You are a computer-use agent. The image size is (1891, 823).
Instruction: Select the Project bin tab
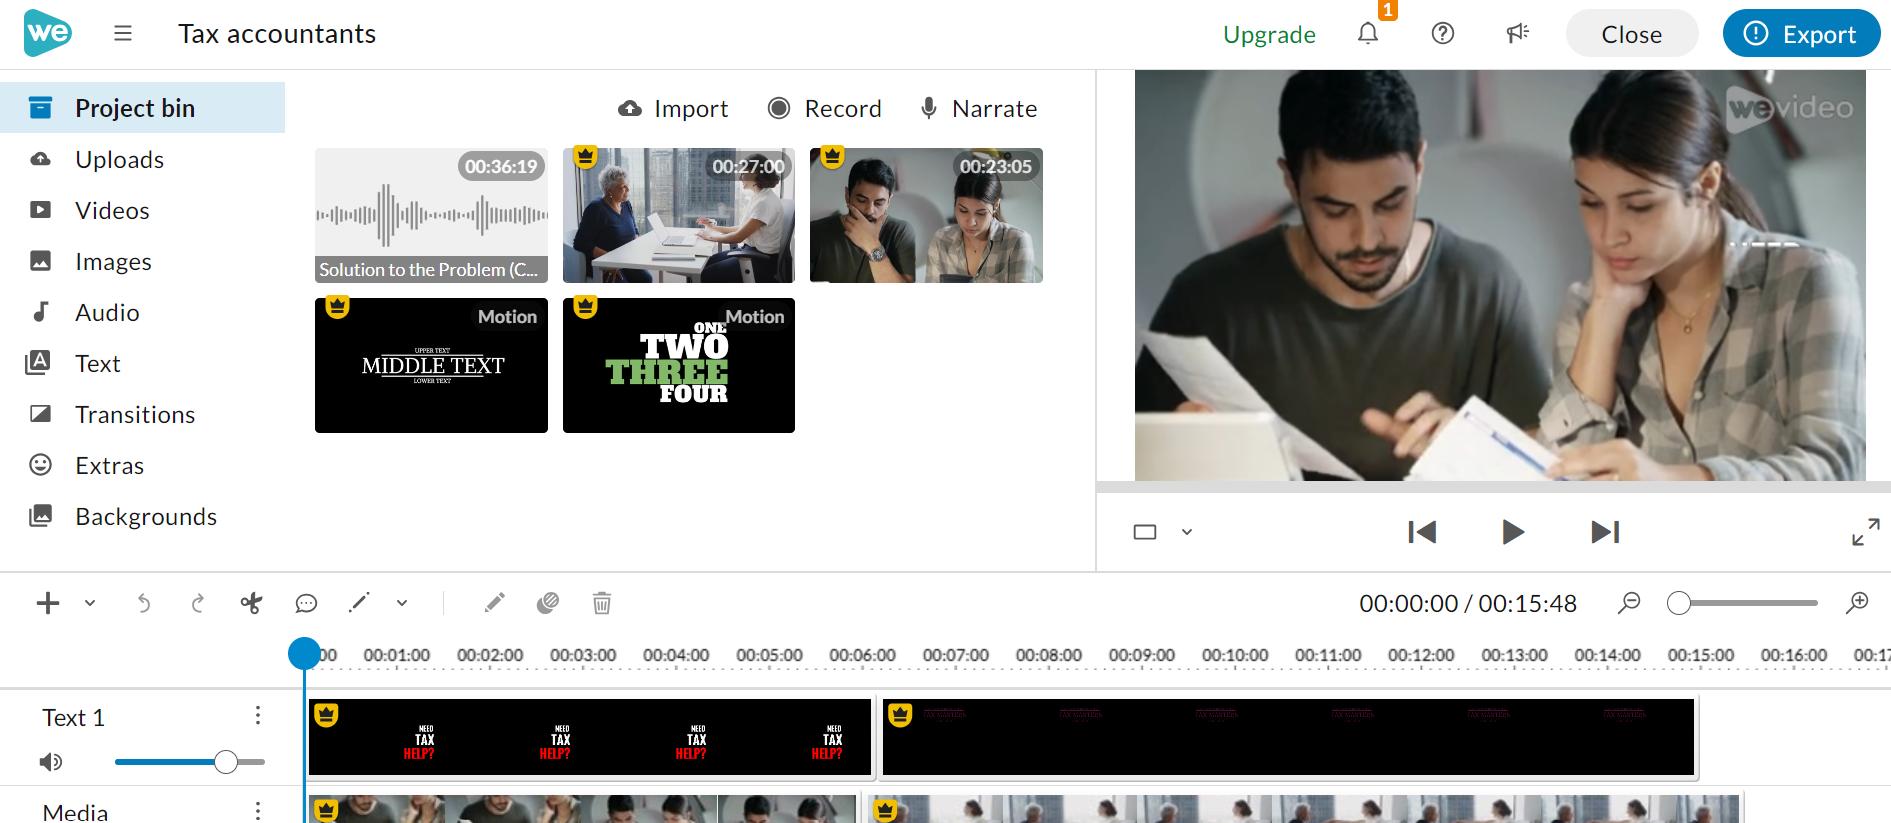click(x=142, y=108)
